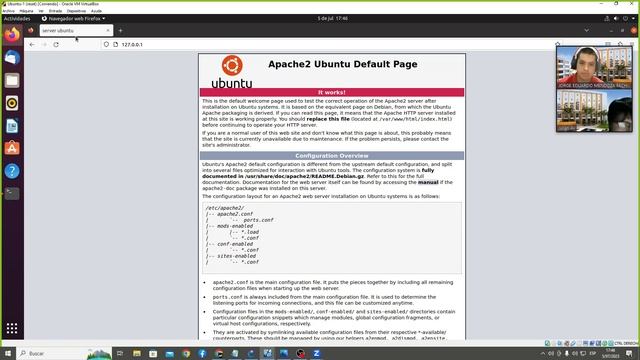
Task: Open Ubuntu Software store in the dock
Action: coord(12,148)
